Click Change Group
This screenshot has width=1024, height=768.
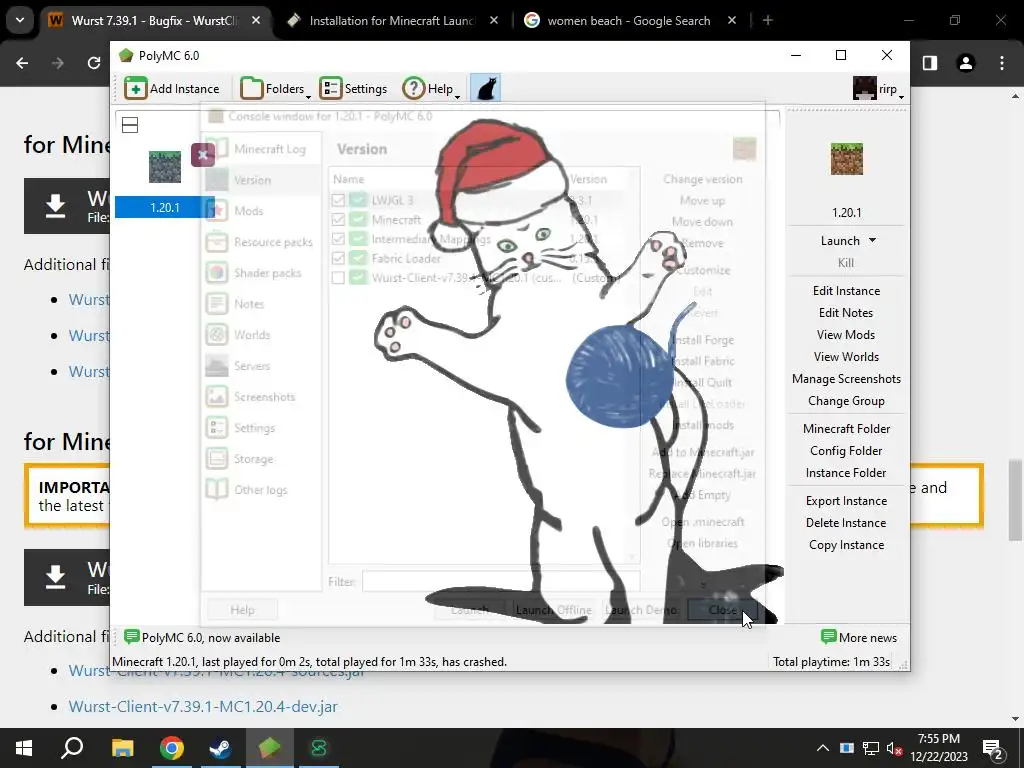(846, 401)
